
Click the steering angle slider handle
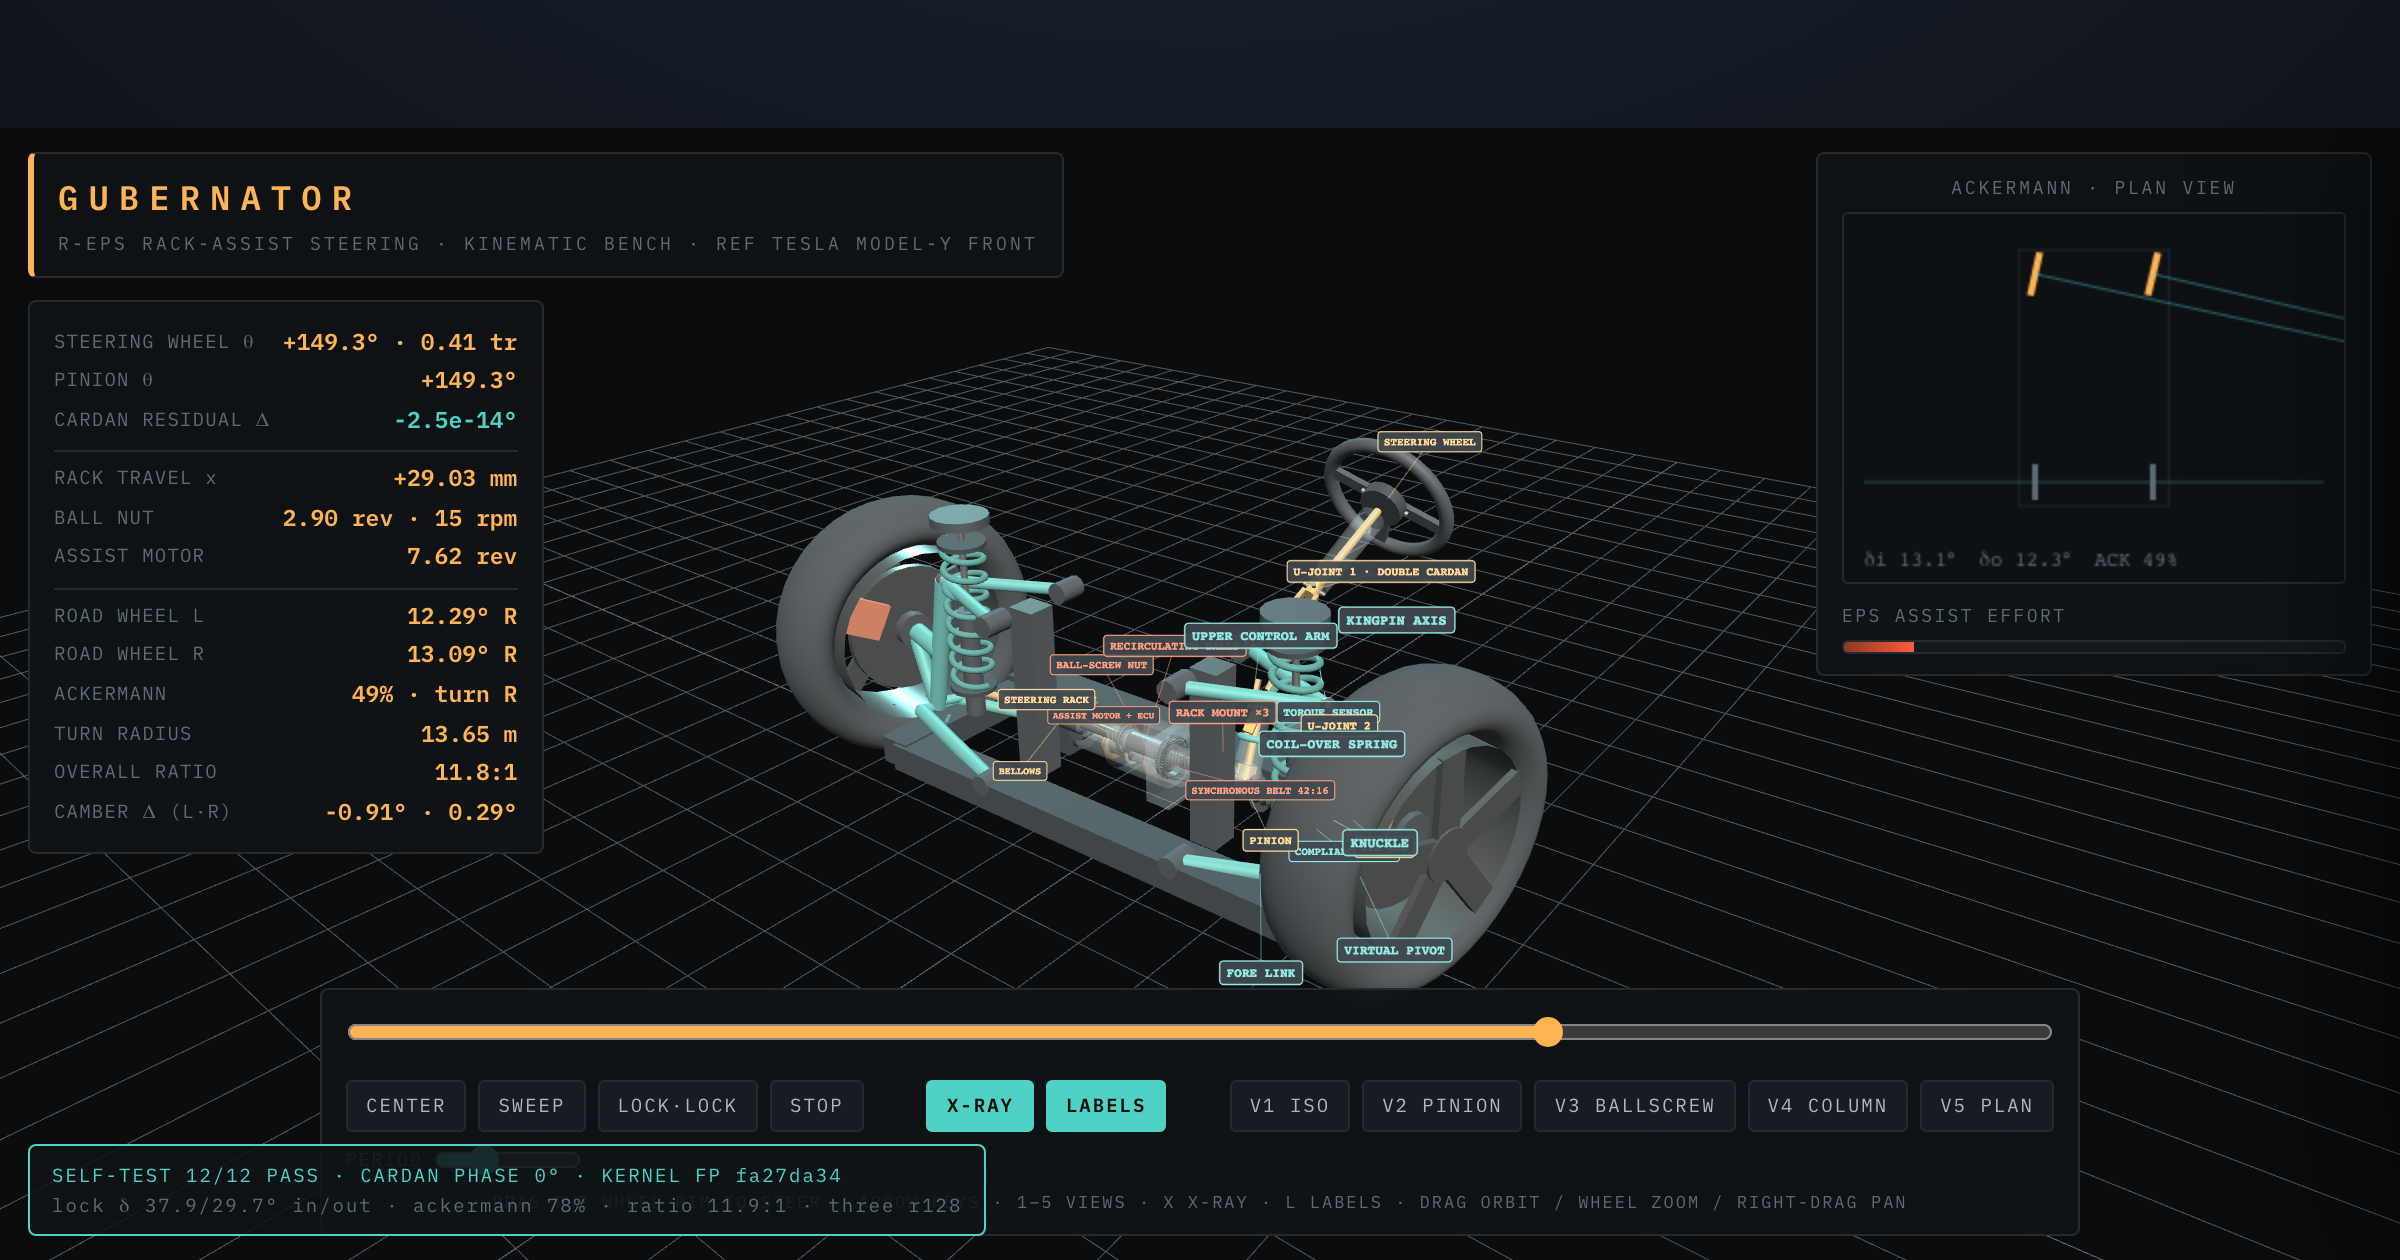click(x=1548, y=1032)
